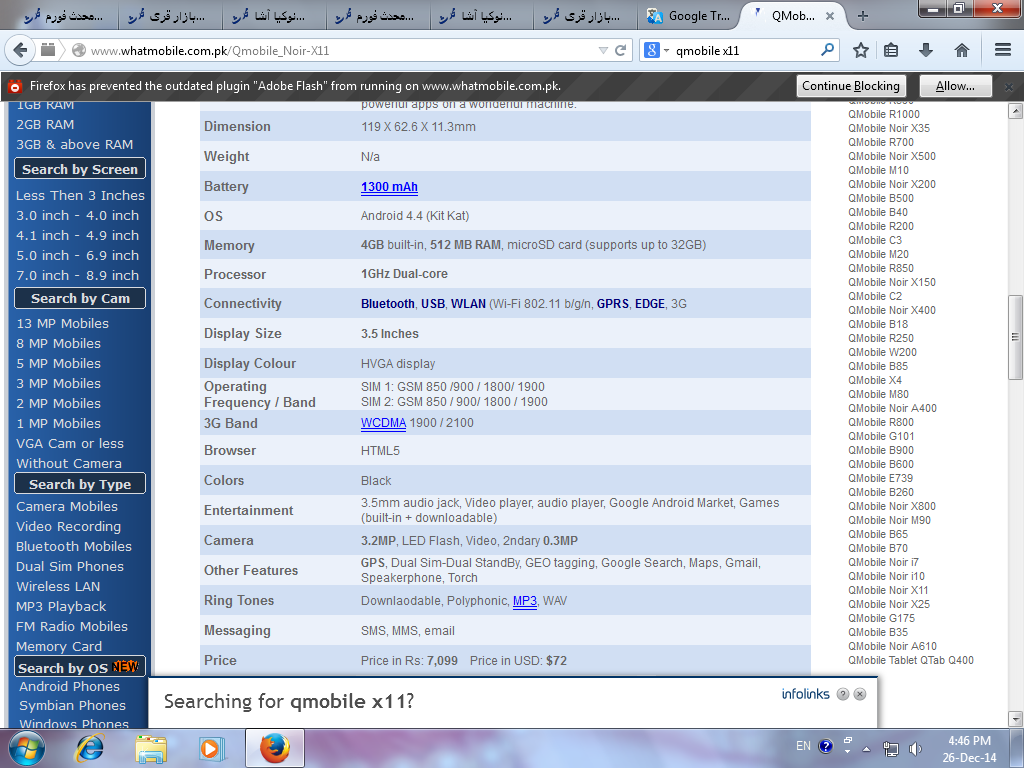
Task: Open QMobile Noir X25 in model list
Action: tap(889, 604)
